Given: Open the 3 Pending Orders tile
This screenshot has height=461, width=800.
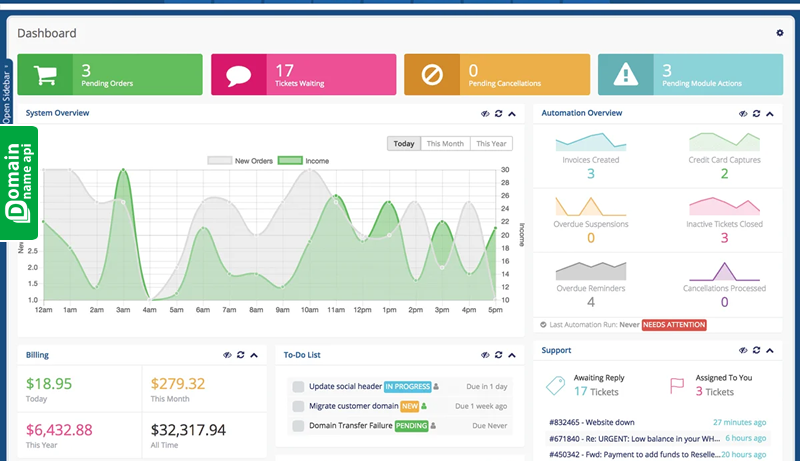Looking at the screenshot, I should click(110, 74).
